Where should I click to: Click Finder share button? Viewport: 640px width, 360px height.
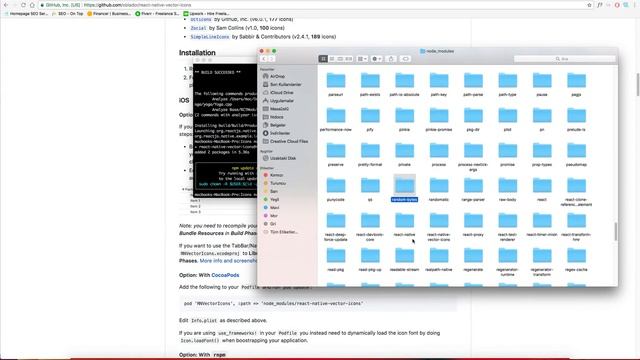pos(391,59)
